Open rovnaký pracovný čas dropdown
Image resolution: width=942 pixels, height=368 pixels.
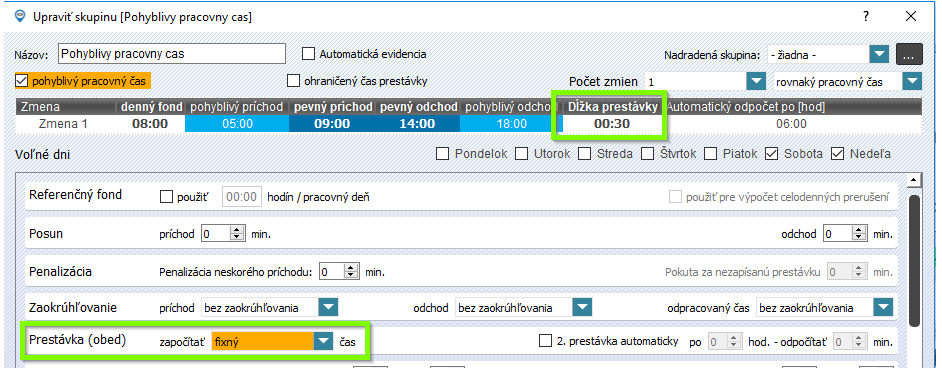[x=912, y=81]
